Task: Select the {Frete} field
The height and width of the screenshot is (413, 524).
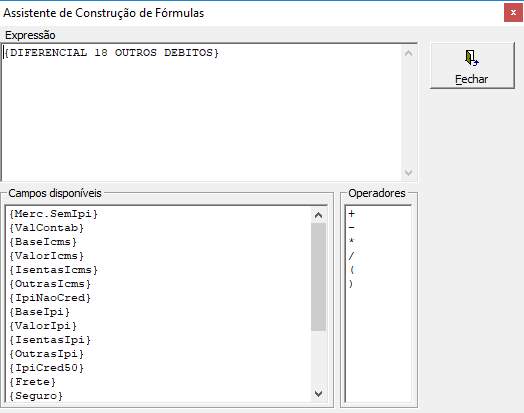Action: [x=32, y=382]
